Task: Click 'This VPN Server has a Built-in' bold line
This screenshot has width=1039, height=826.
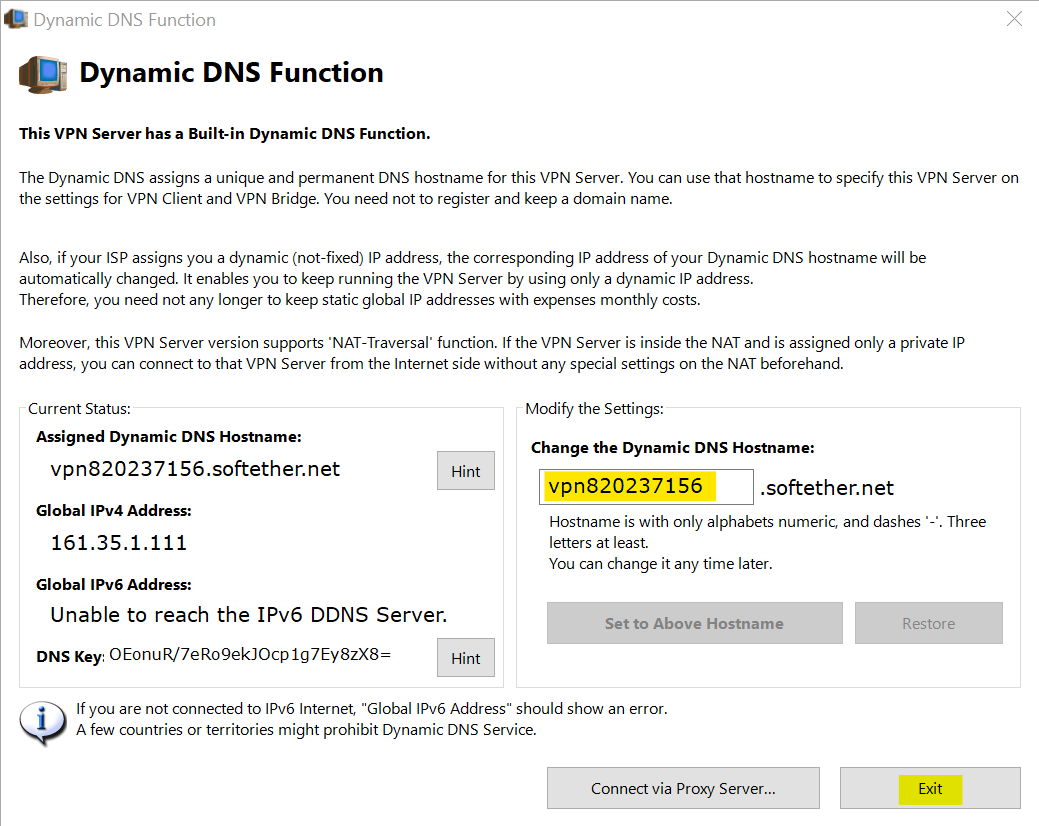Action: [x=225, y=134]
